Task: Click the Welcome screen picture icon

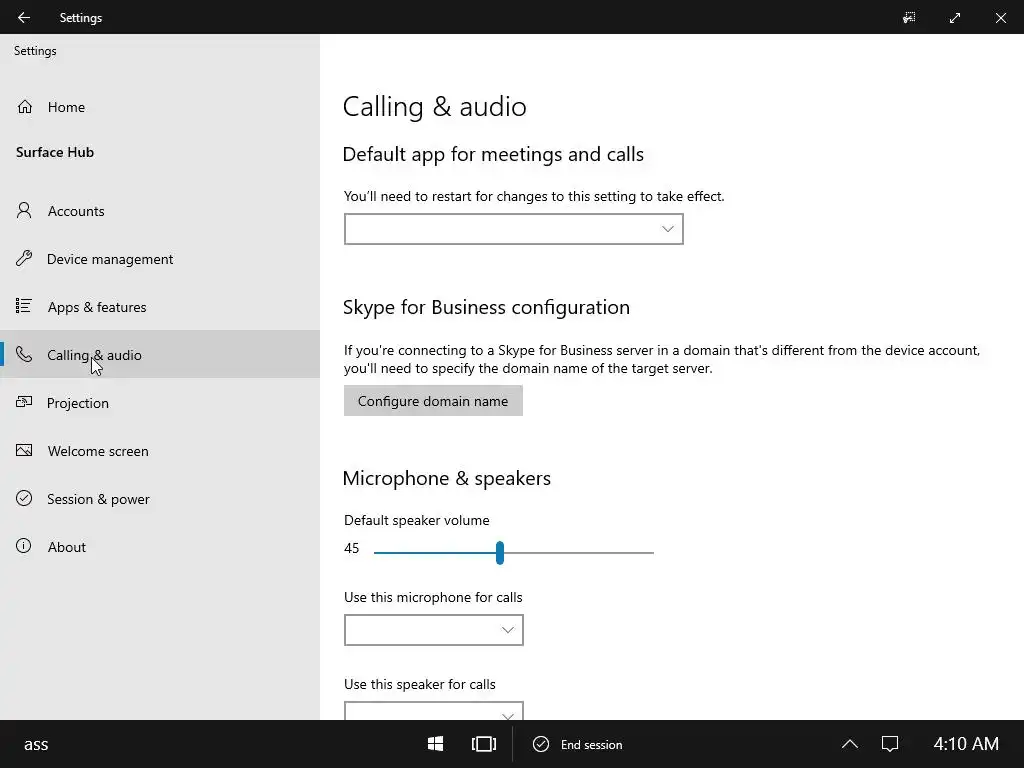Action: [24, 451]
